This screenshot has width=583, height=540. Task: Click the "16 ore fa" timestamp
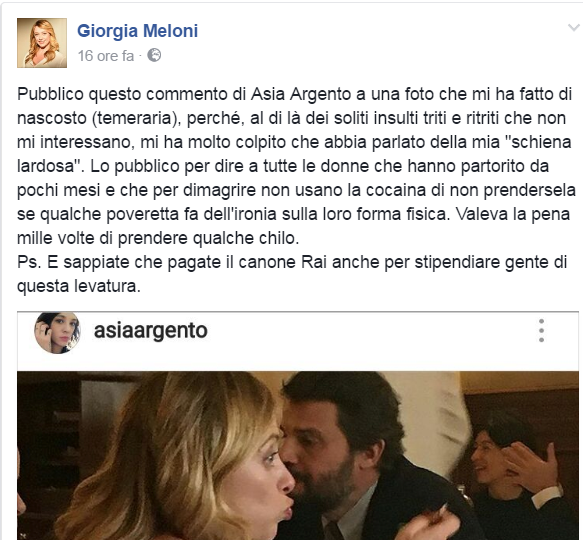pyautogui.click(x=106, y=56)
